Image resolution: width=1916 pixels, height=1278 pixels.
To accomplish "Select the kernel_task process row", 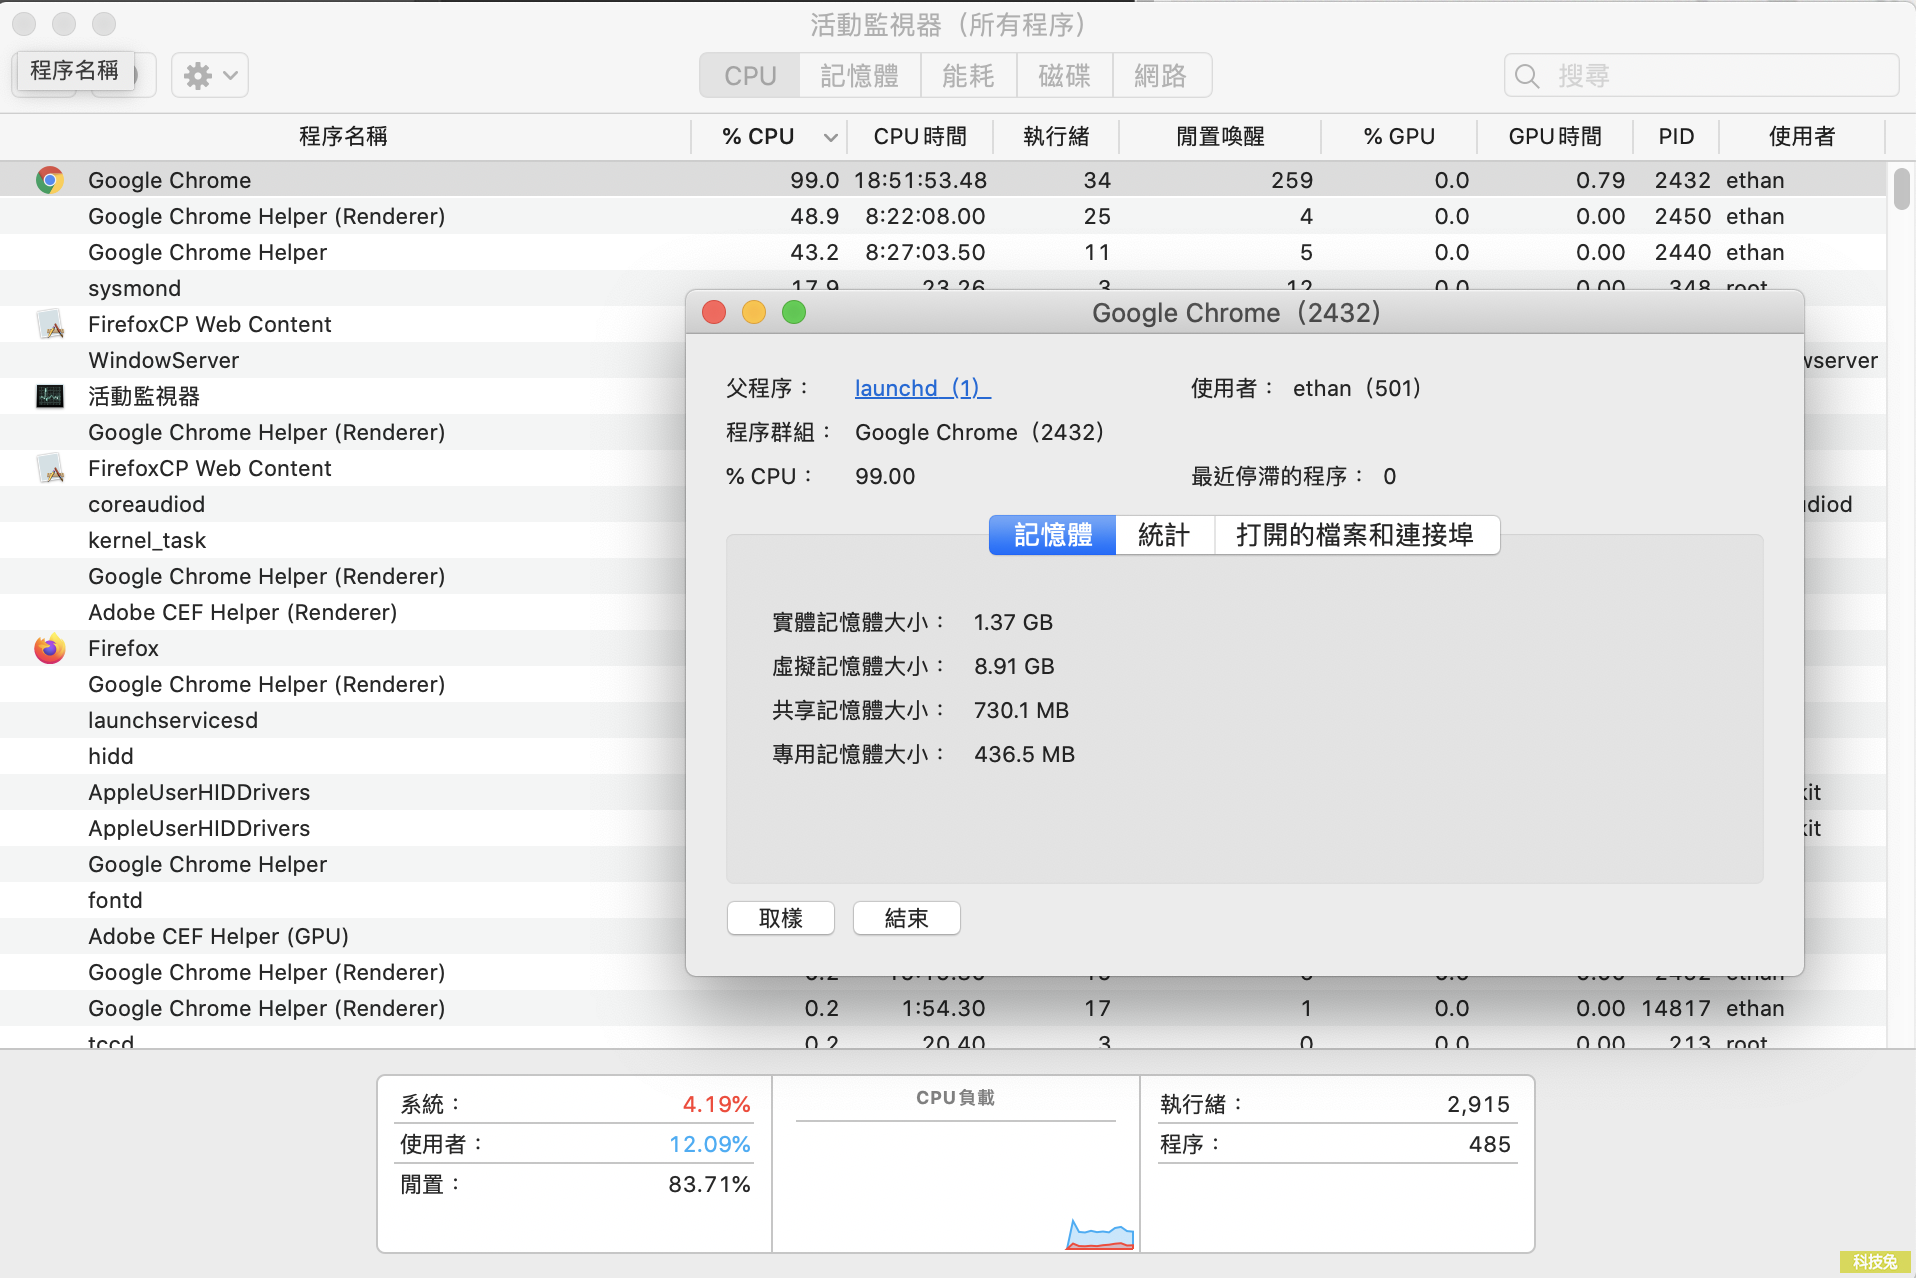I will (343, 540).
